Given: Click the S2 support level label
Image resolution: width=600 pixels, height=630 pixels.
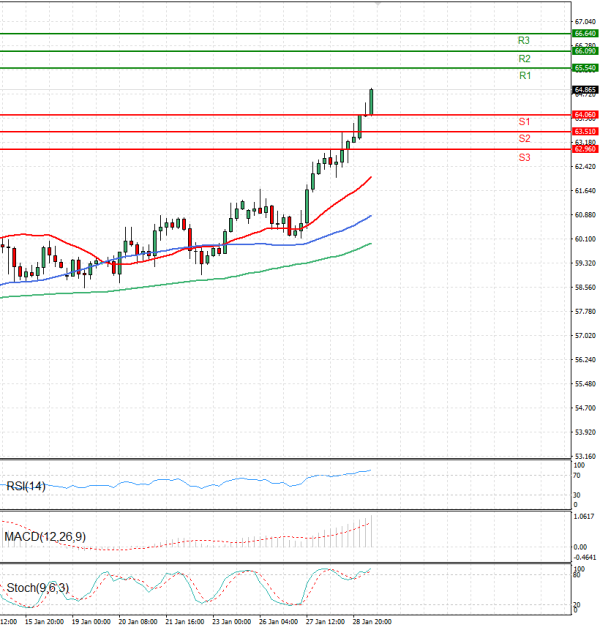Looking at the screenshot, I should click(524, 138).
